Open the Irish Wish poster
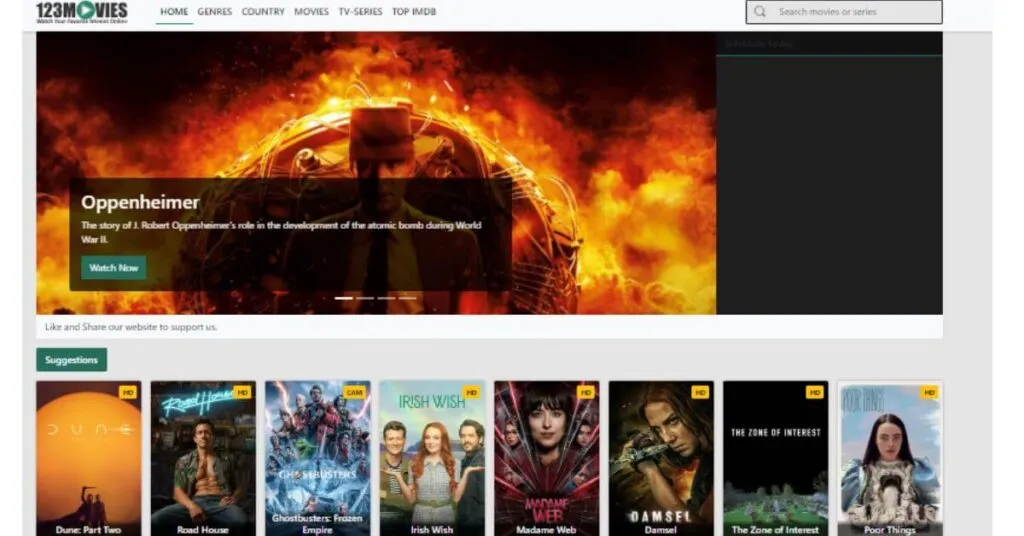The image size is (1024, 536). coord(432,459)
